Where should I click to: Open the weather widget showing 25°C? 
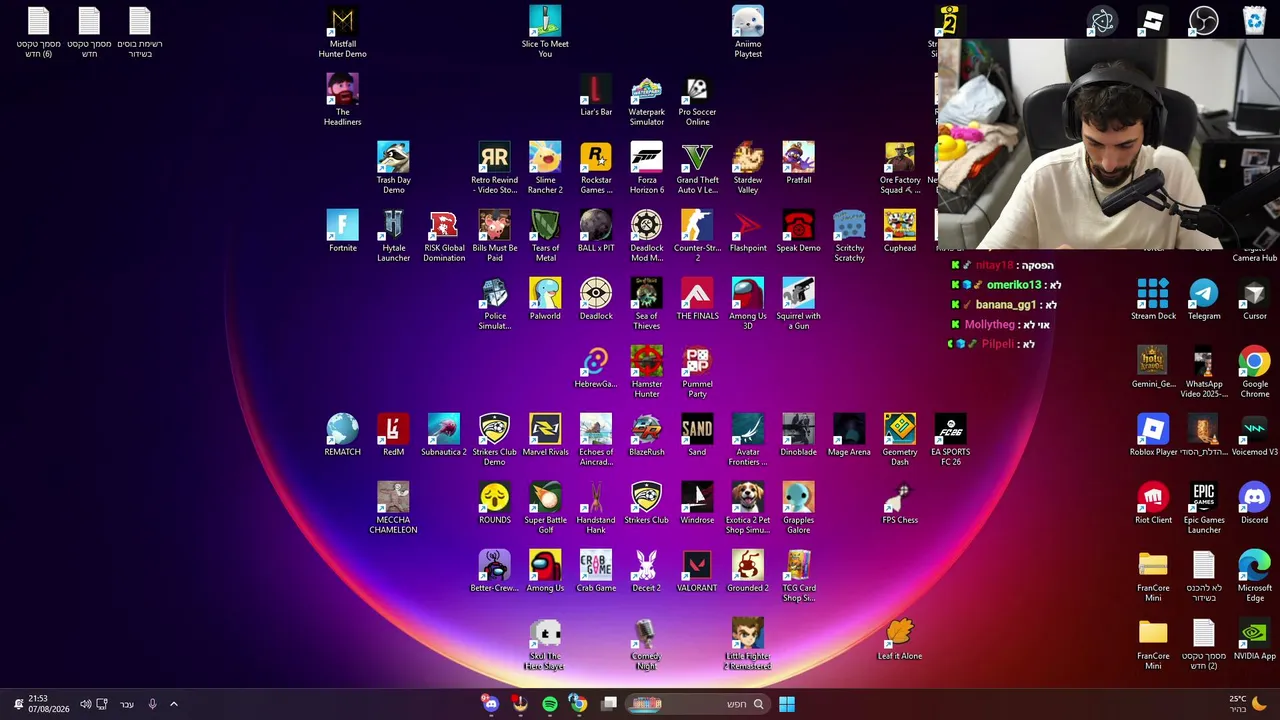pos(1247,704)
